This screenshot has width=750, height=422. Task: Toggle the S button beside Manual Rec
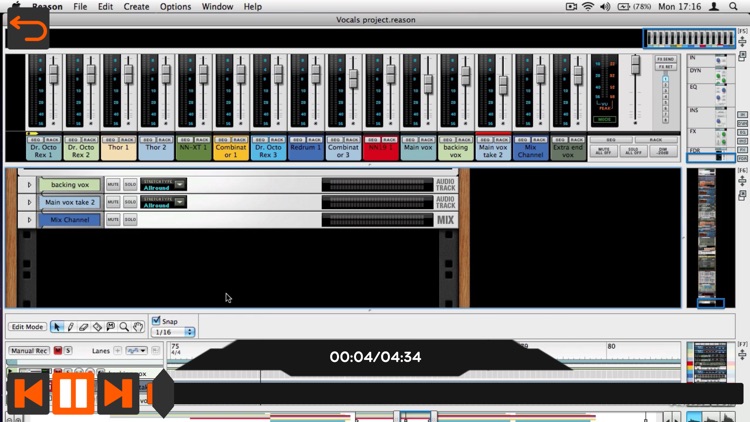68,351
